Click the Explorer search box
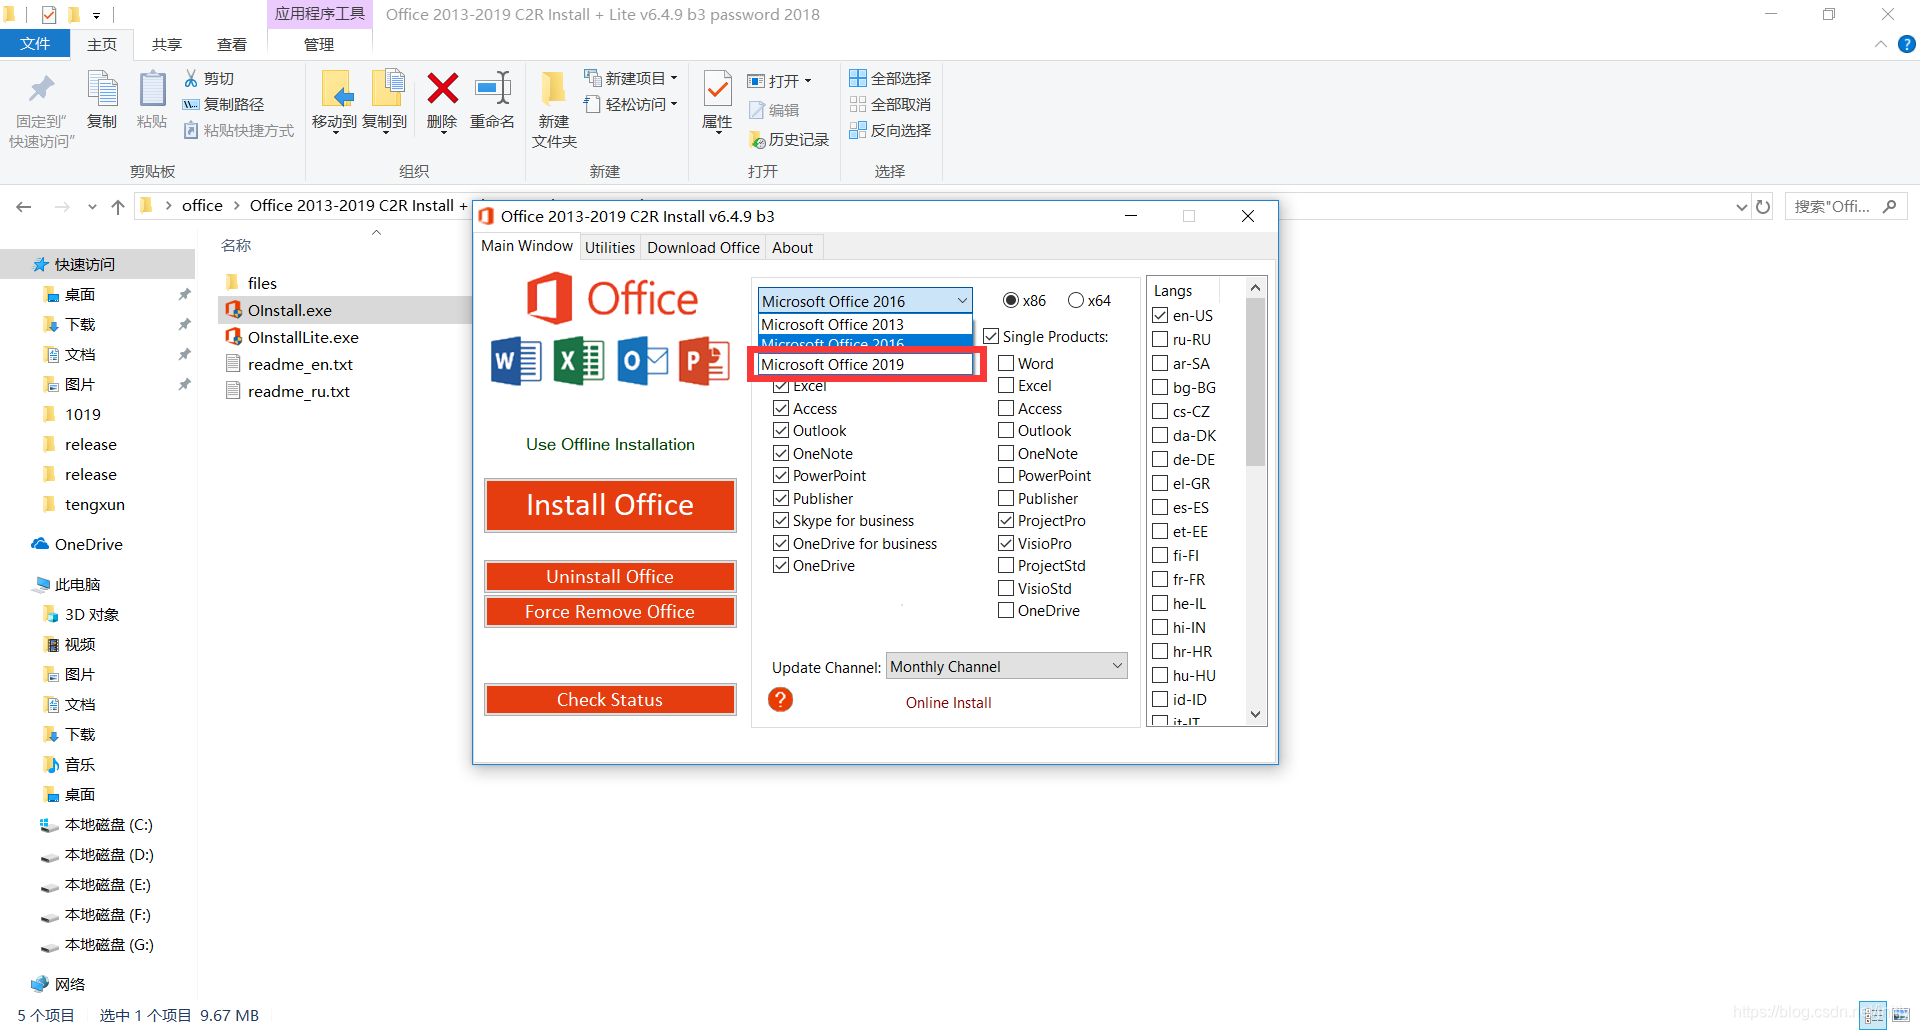1920x1030 pixels. 1846,207
